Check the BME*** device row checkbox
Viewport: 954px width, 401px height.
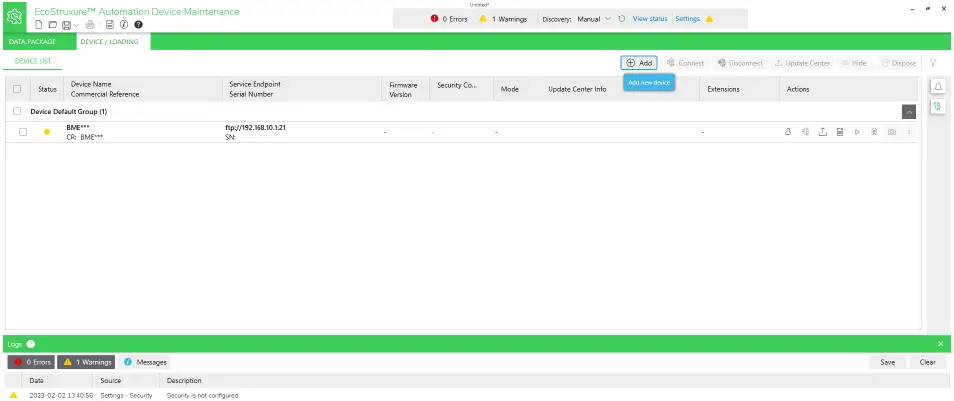click(x=23, y=132)
